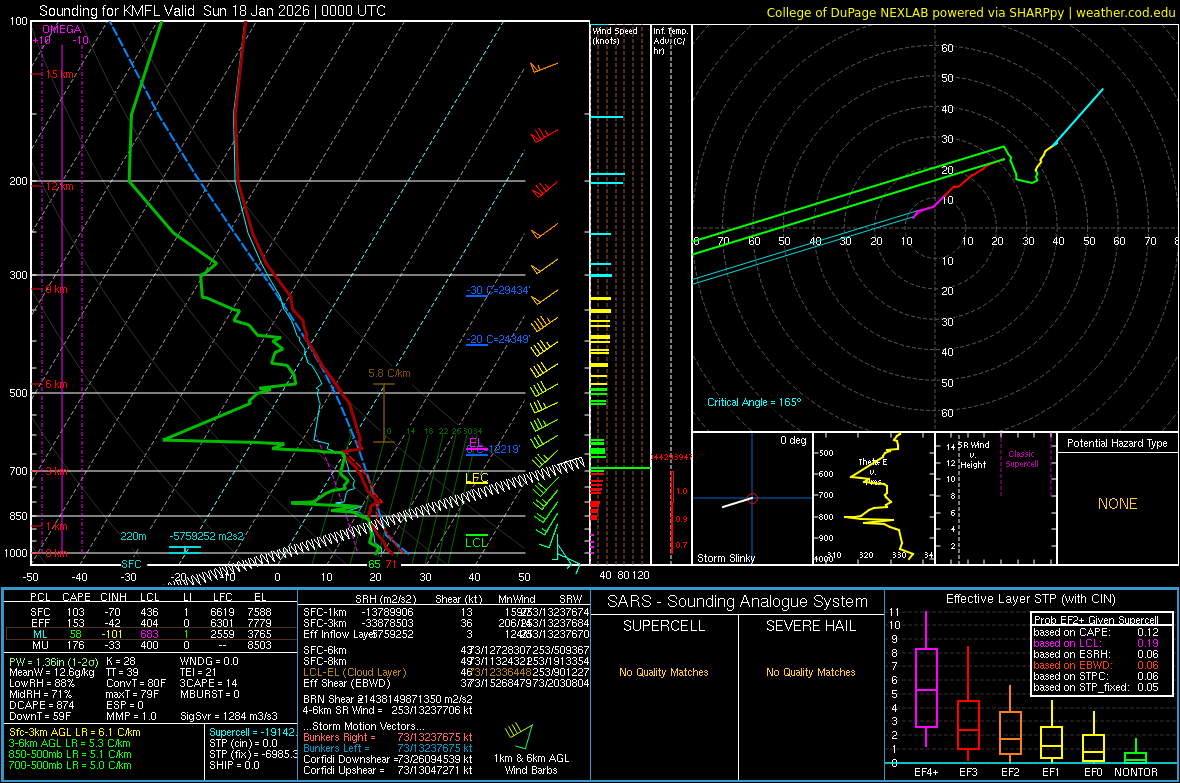Click the Bunkers Right storm motion line
Viewport: 1180px width, 783px height.
point(388,737)
